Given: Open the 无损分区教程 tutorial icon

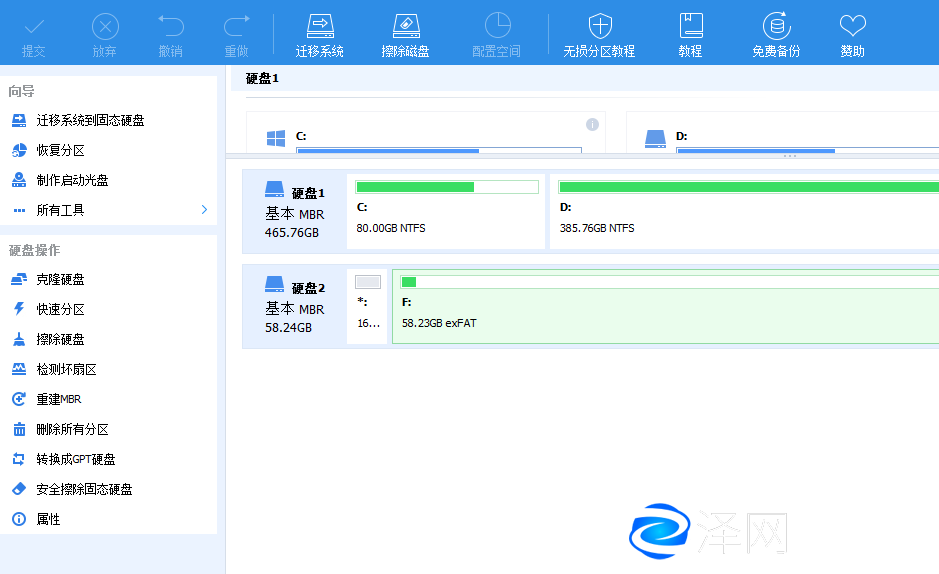Looking at the screenshot, I should click(599, 26).
